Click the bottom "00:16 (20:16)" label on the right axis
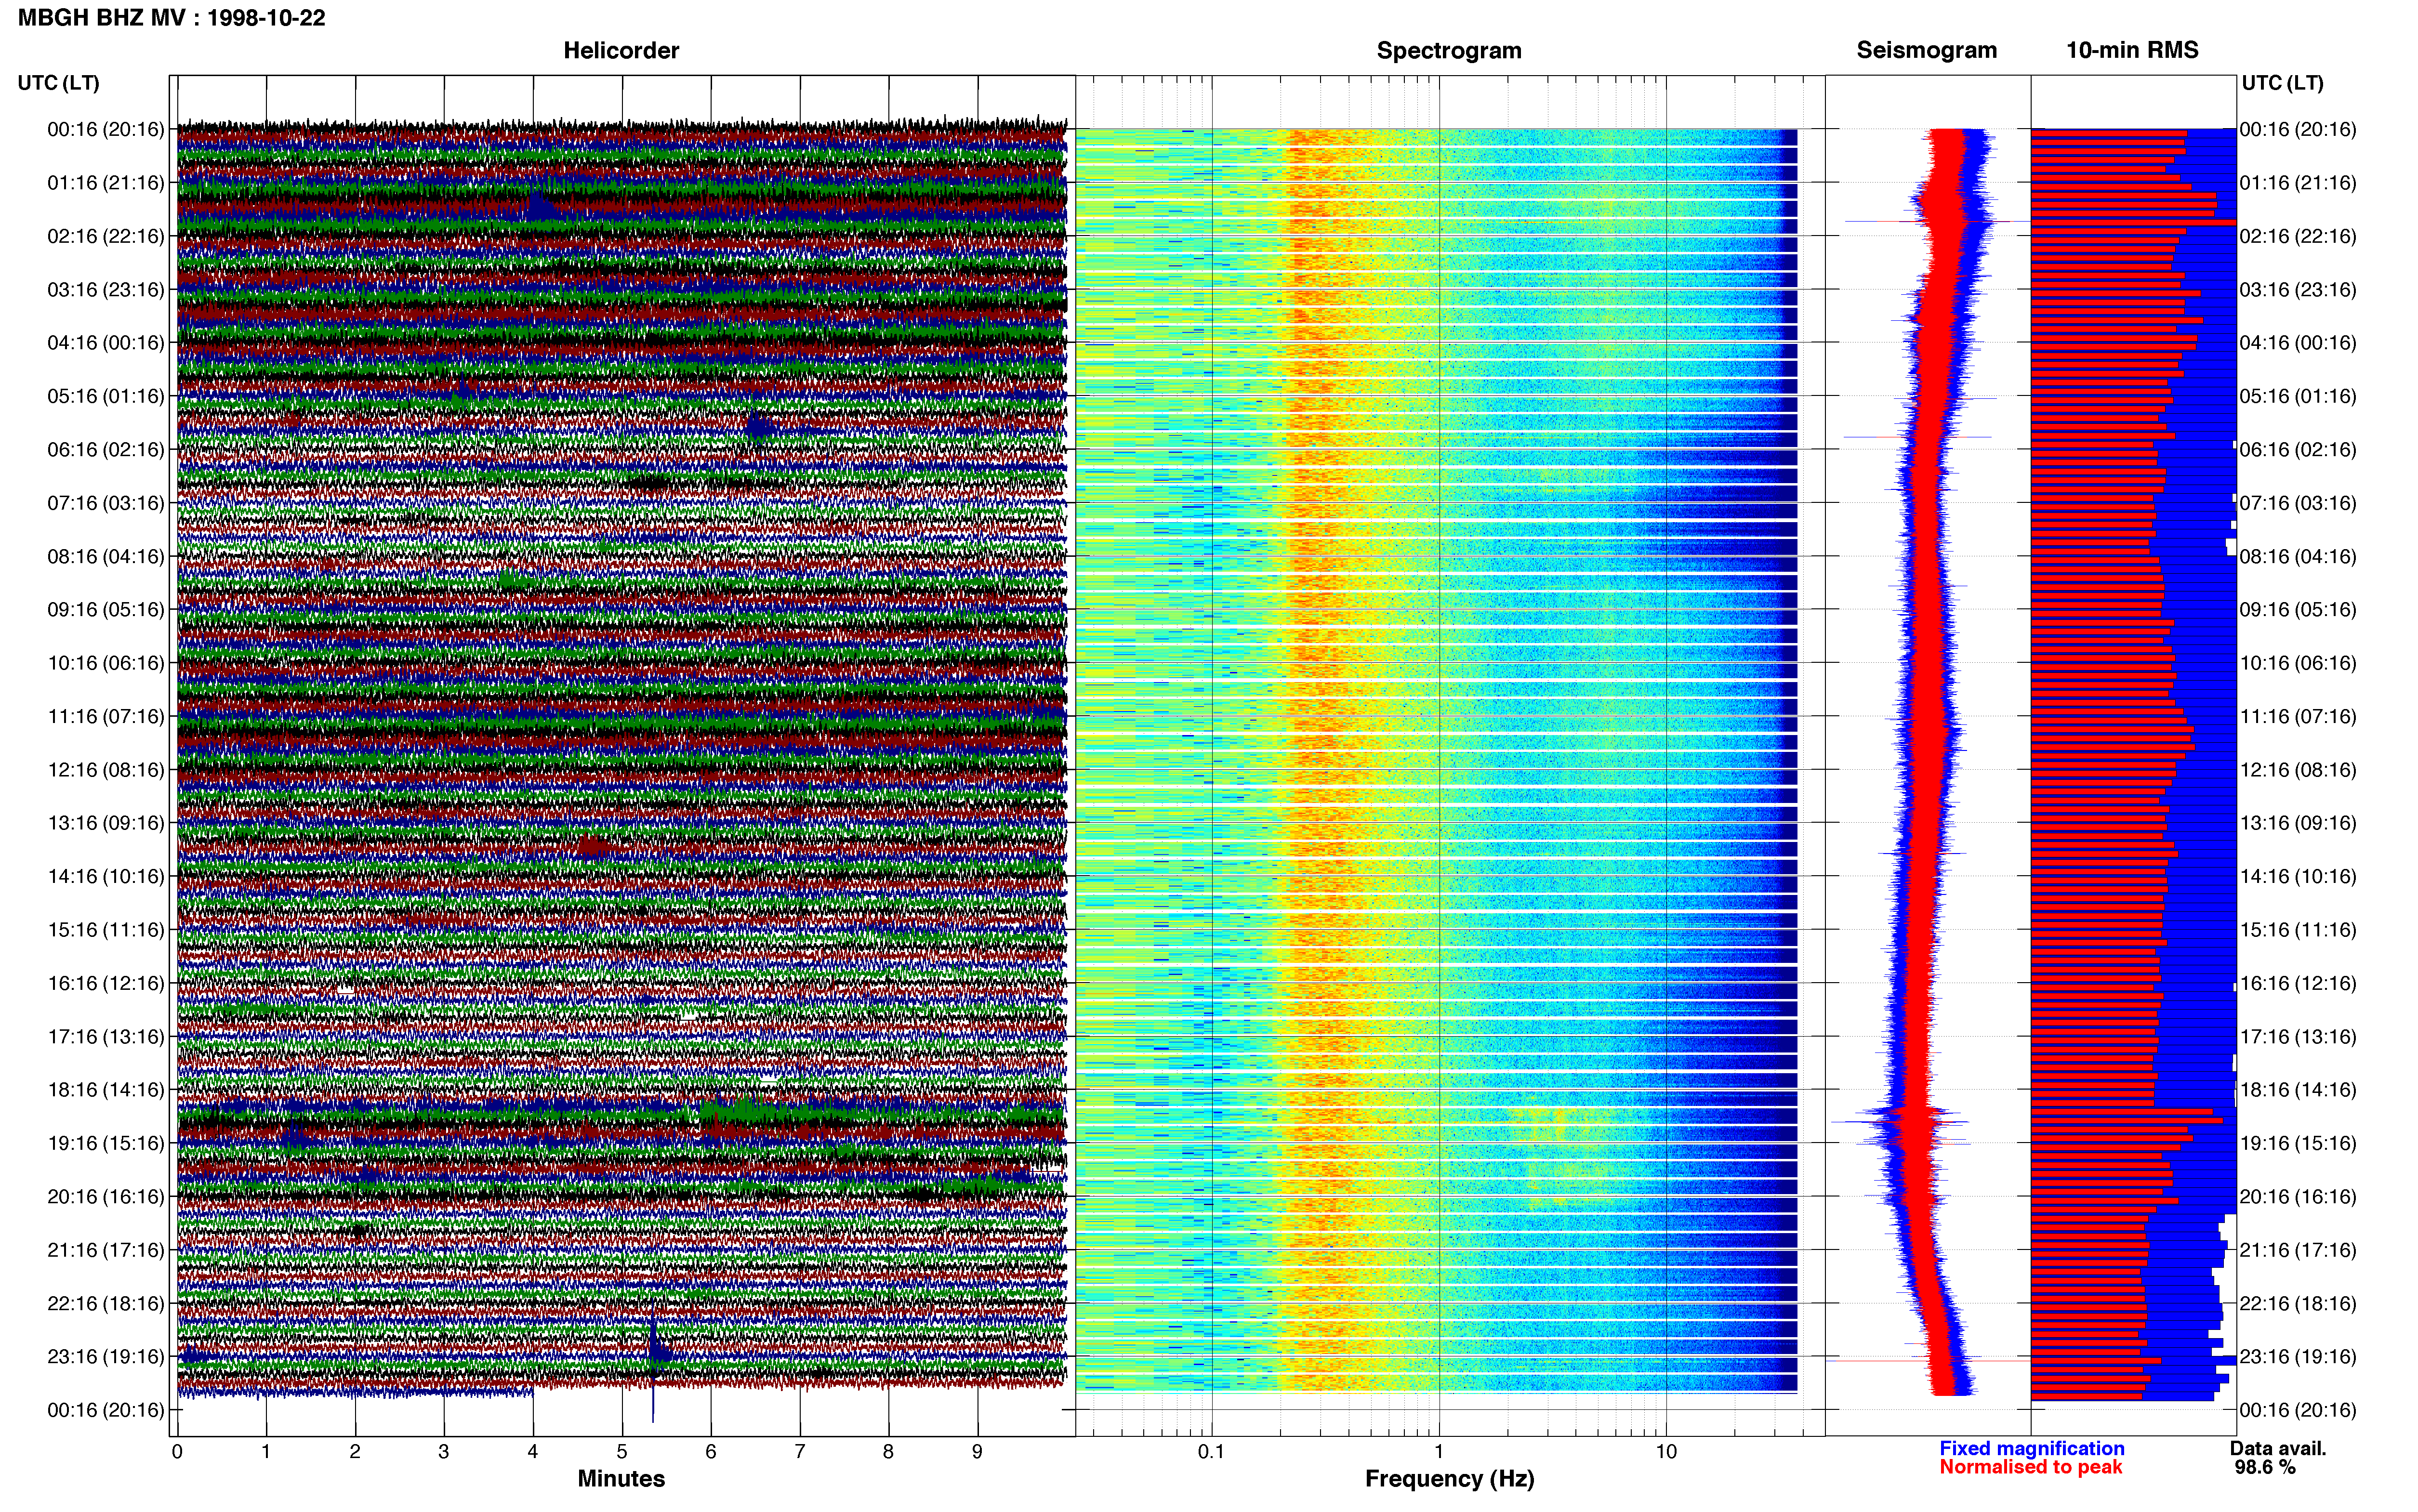The width and height of the screenshot is (2418, 1512). click(2298, 1410)
